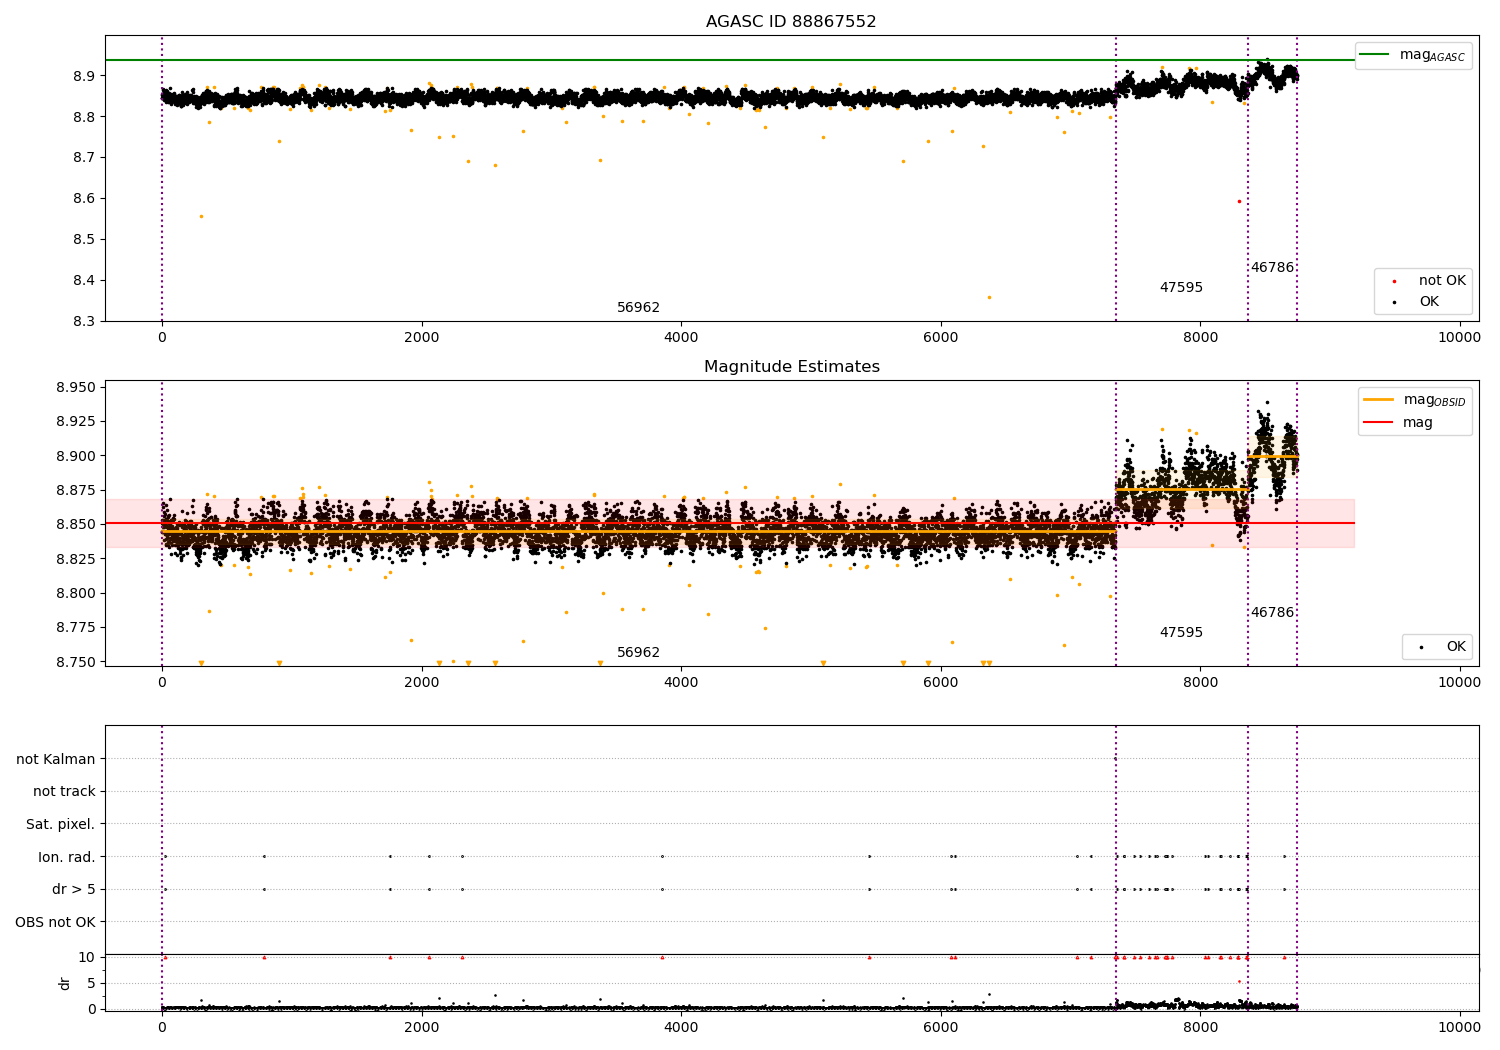
Task: Click the 10000 tick below the Magnitude Estimates panel
Action: (1459, 683)
